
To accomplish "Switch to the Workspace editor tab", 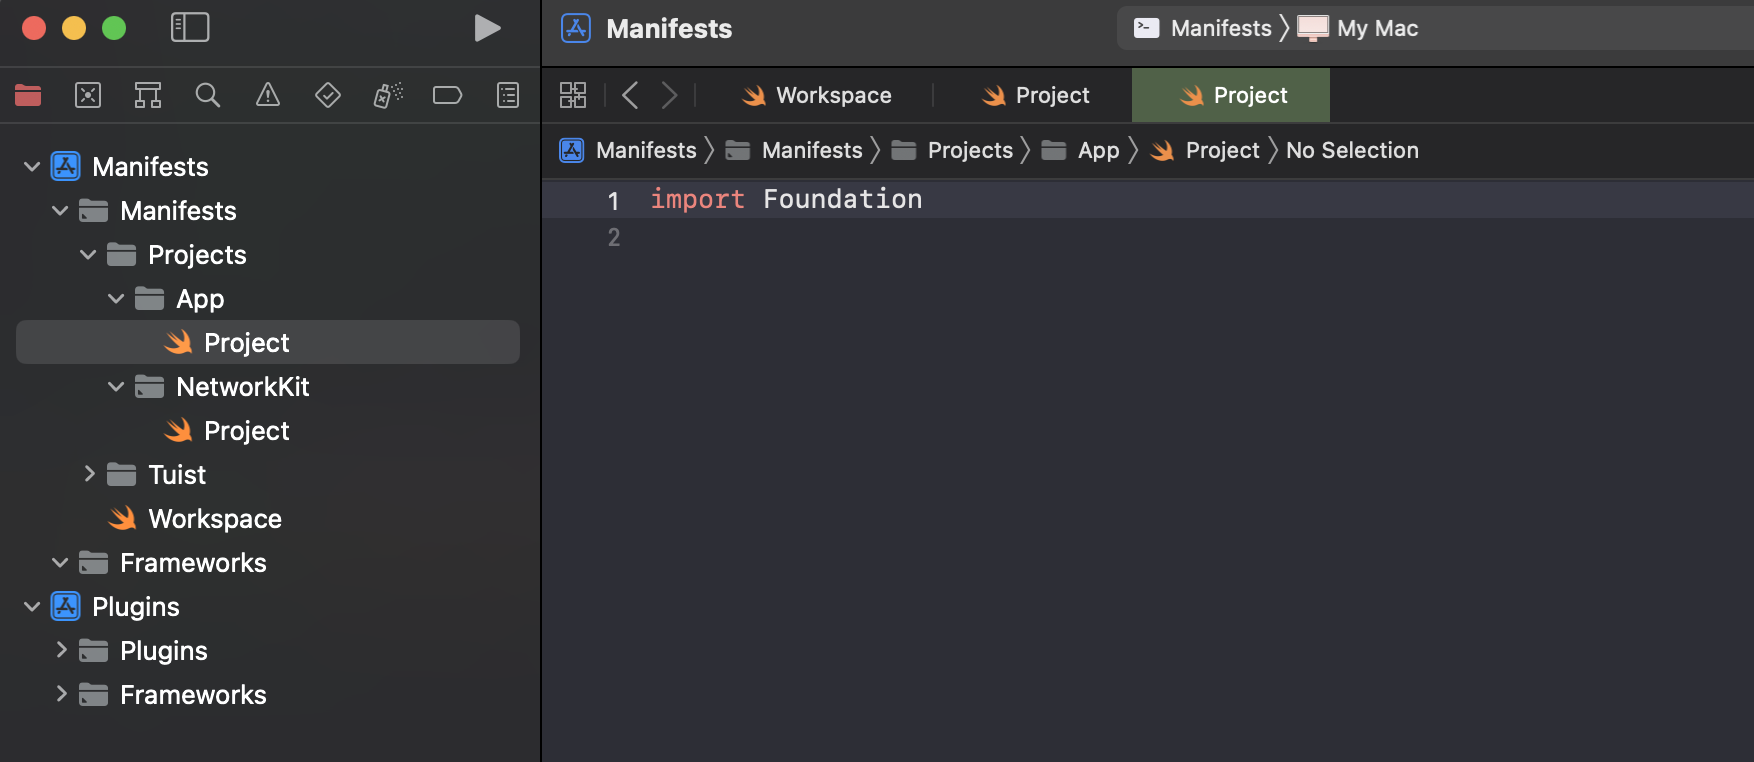I will point(816,95).
